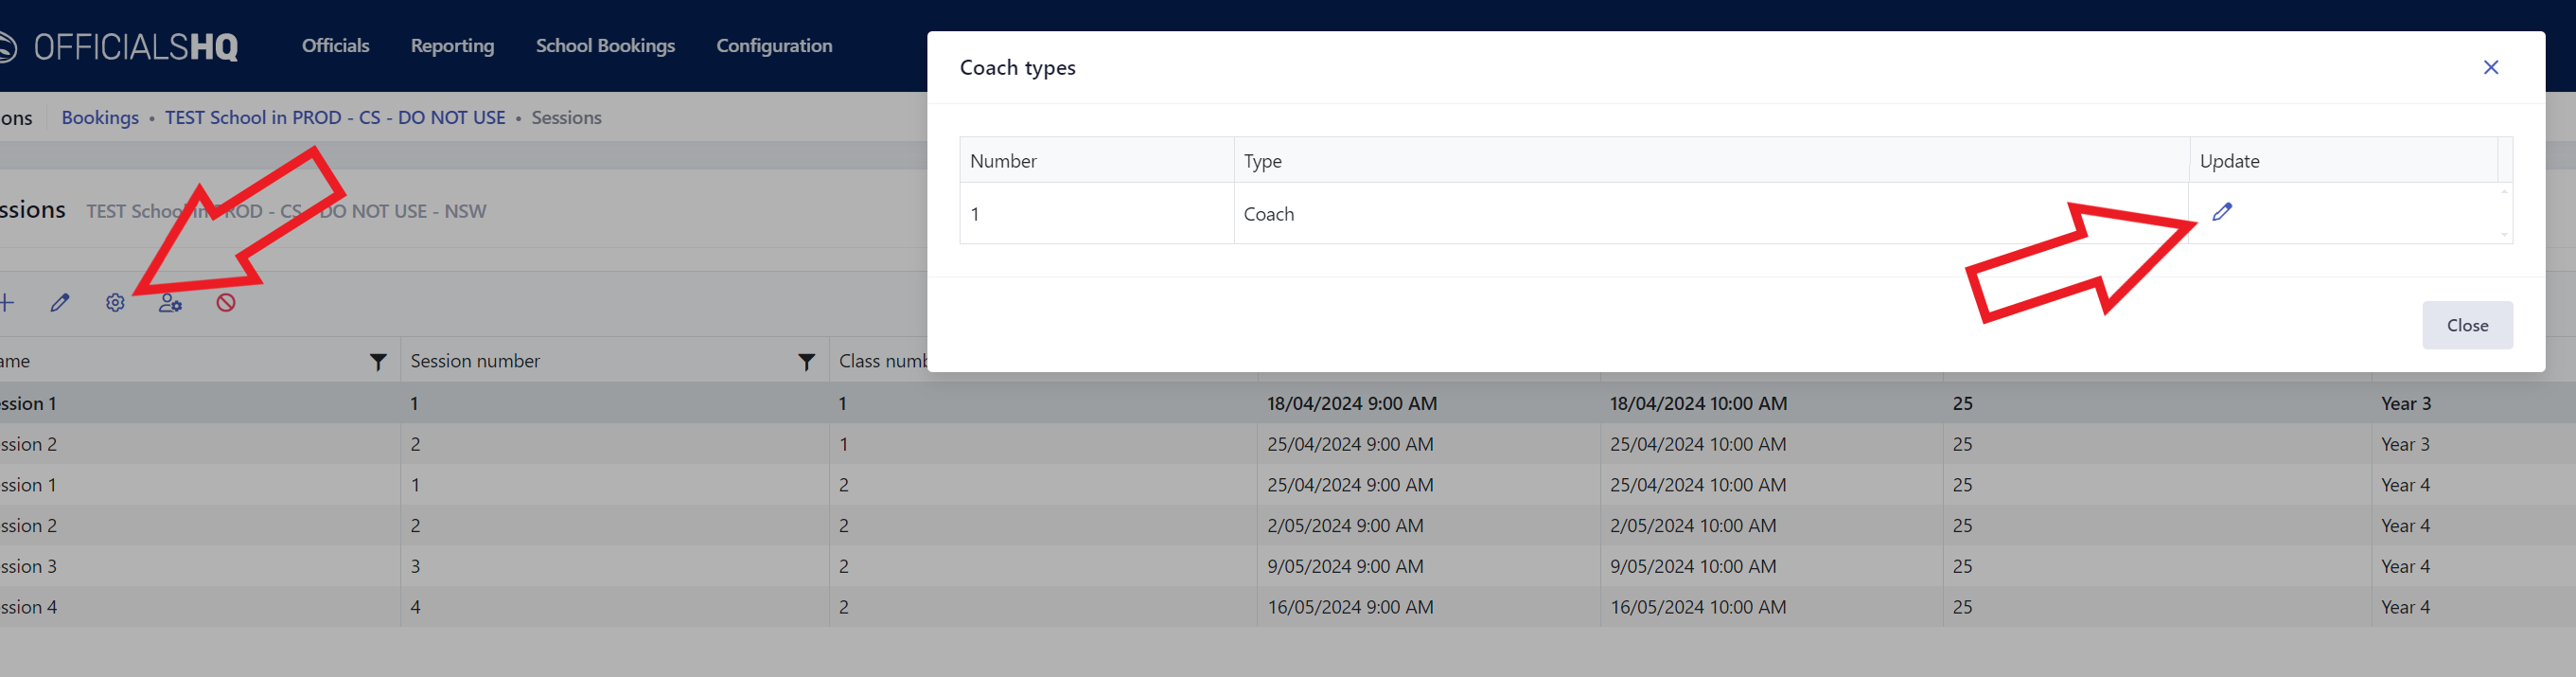
Task: Click end time 18/04/2024 10:00 AM
Action: click(x=1698, y=404)
